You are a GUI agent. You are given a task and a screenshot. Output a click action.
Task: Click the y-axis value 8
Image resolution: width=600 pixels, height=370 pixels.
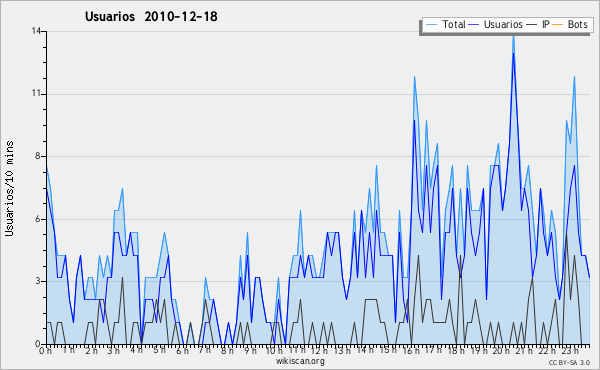pos(38,156)
